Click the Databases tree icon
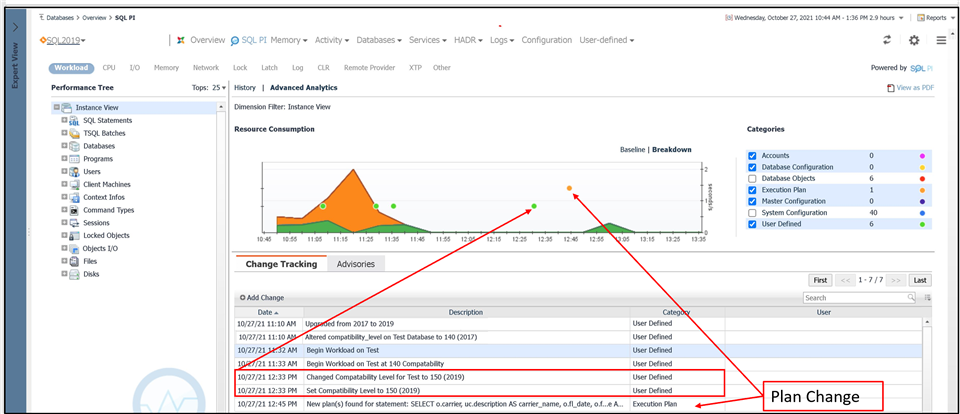 point(74,146)
